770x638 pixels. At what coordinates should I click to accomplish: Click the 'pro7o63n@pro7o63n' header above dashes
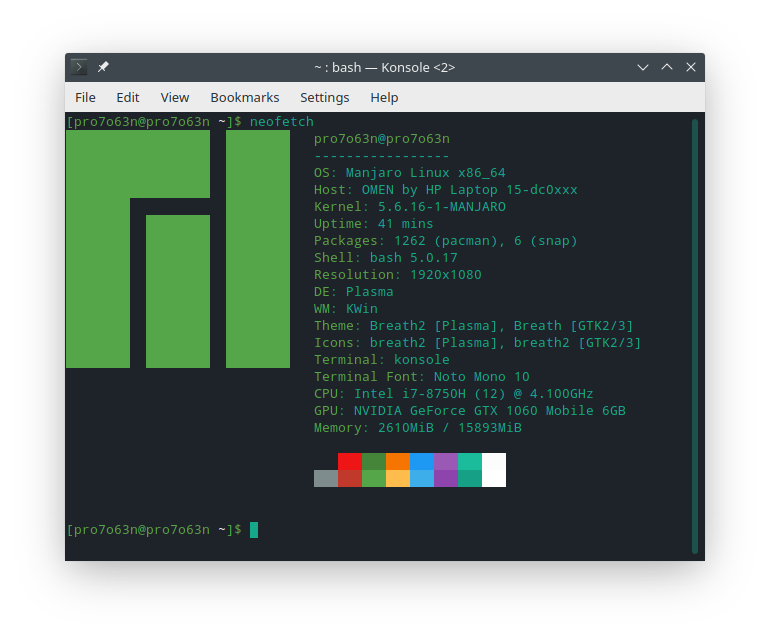click(x=382, y=139)
